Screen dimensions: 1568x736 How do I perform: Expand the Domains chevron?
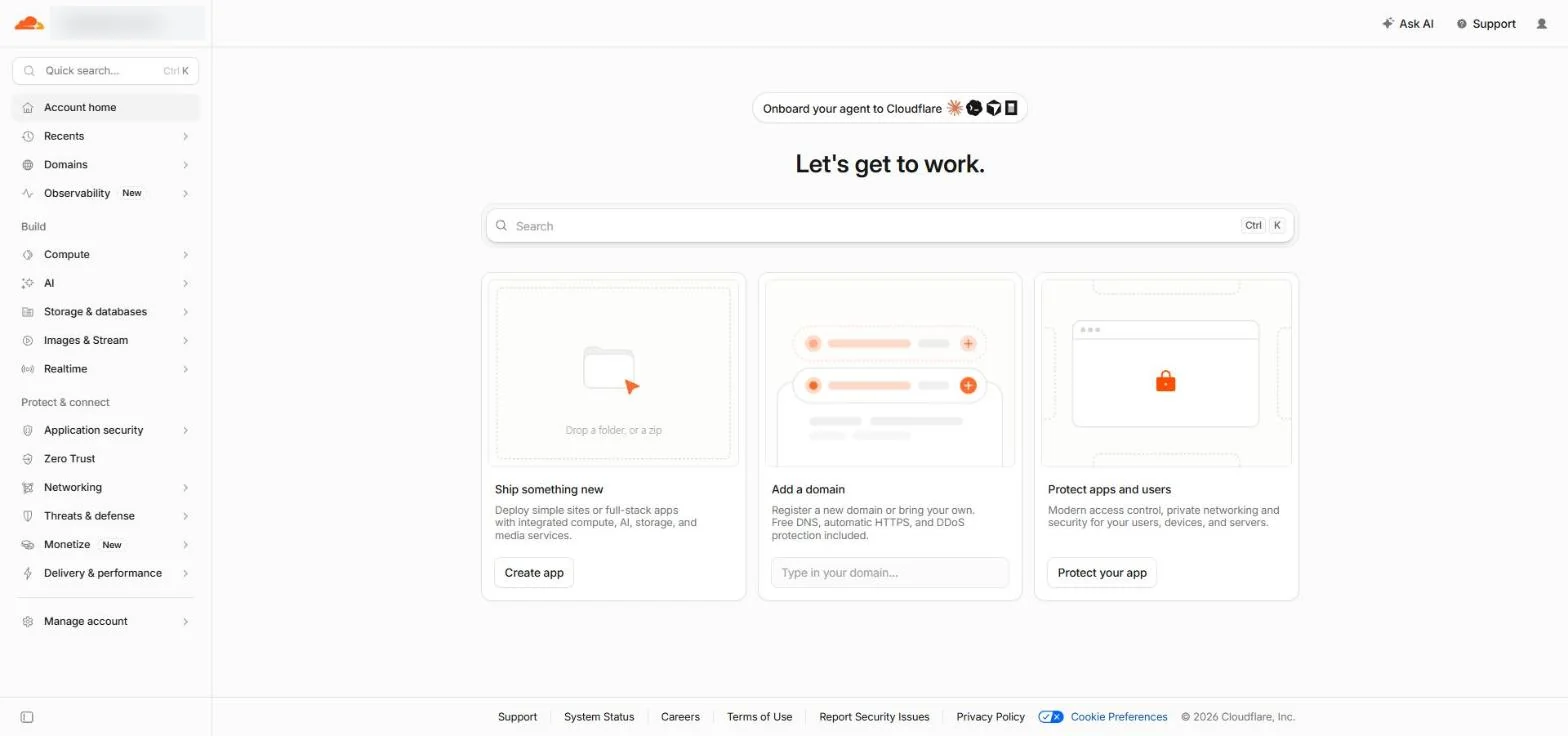186,165
